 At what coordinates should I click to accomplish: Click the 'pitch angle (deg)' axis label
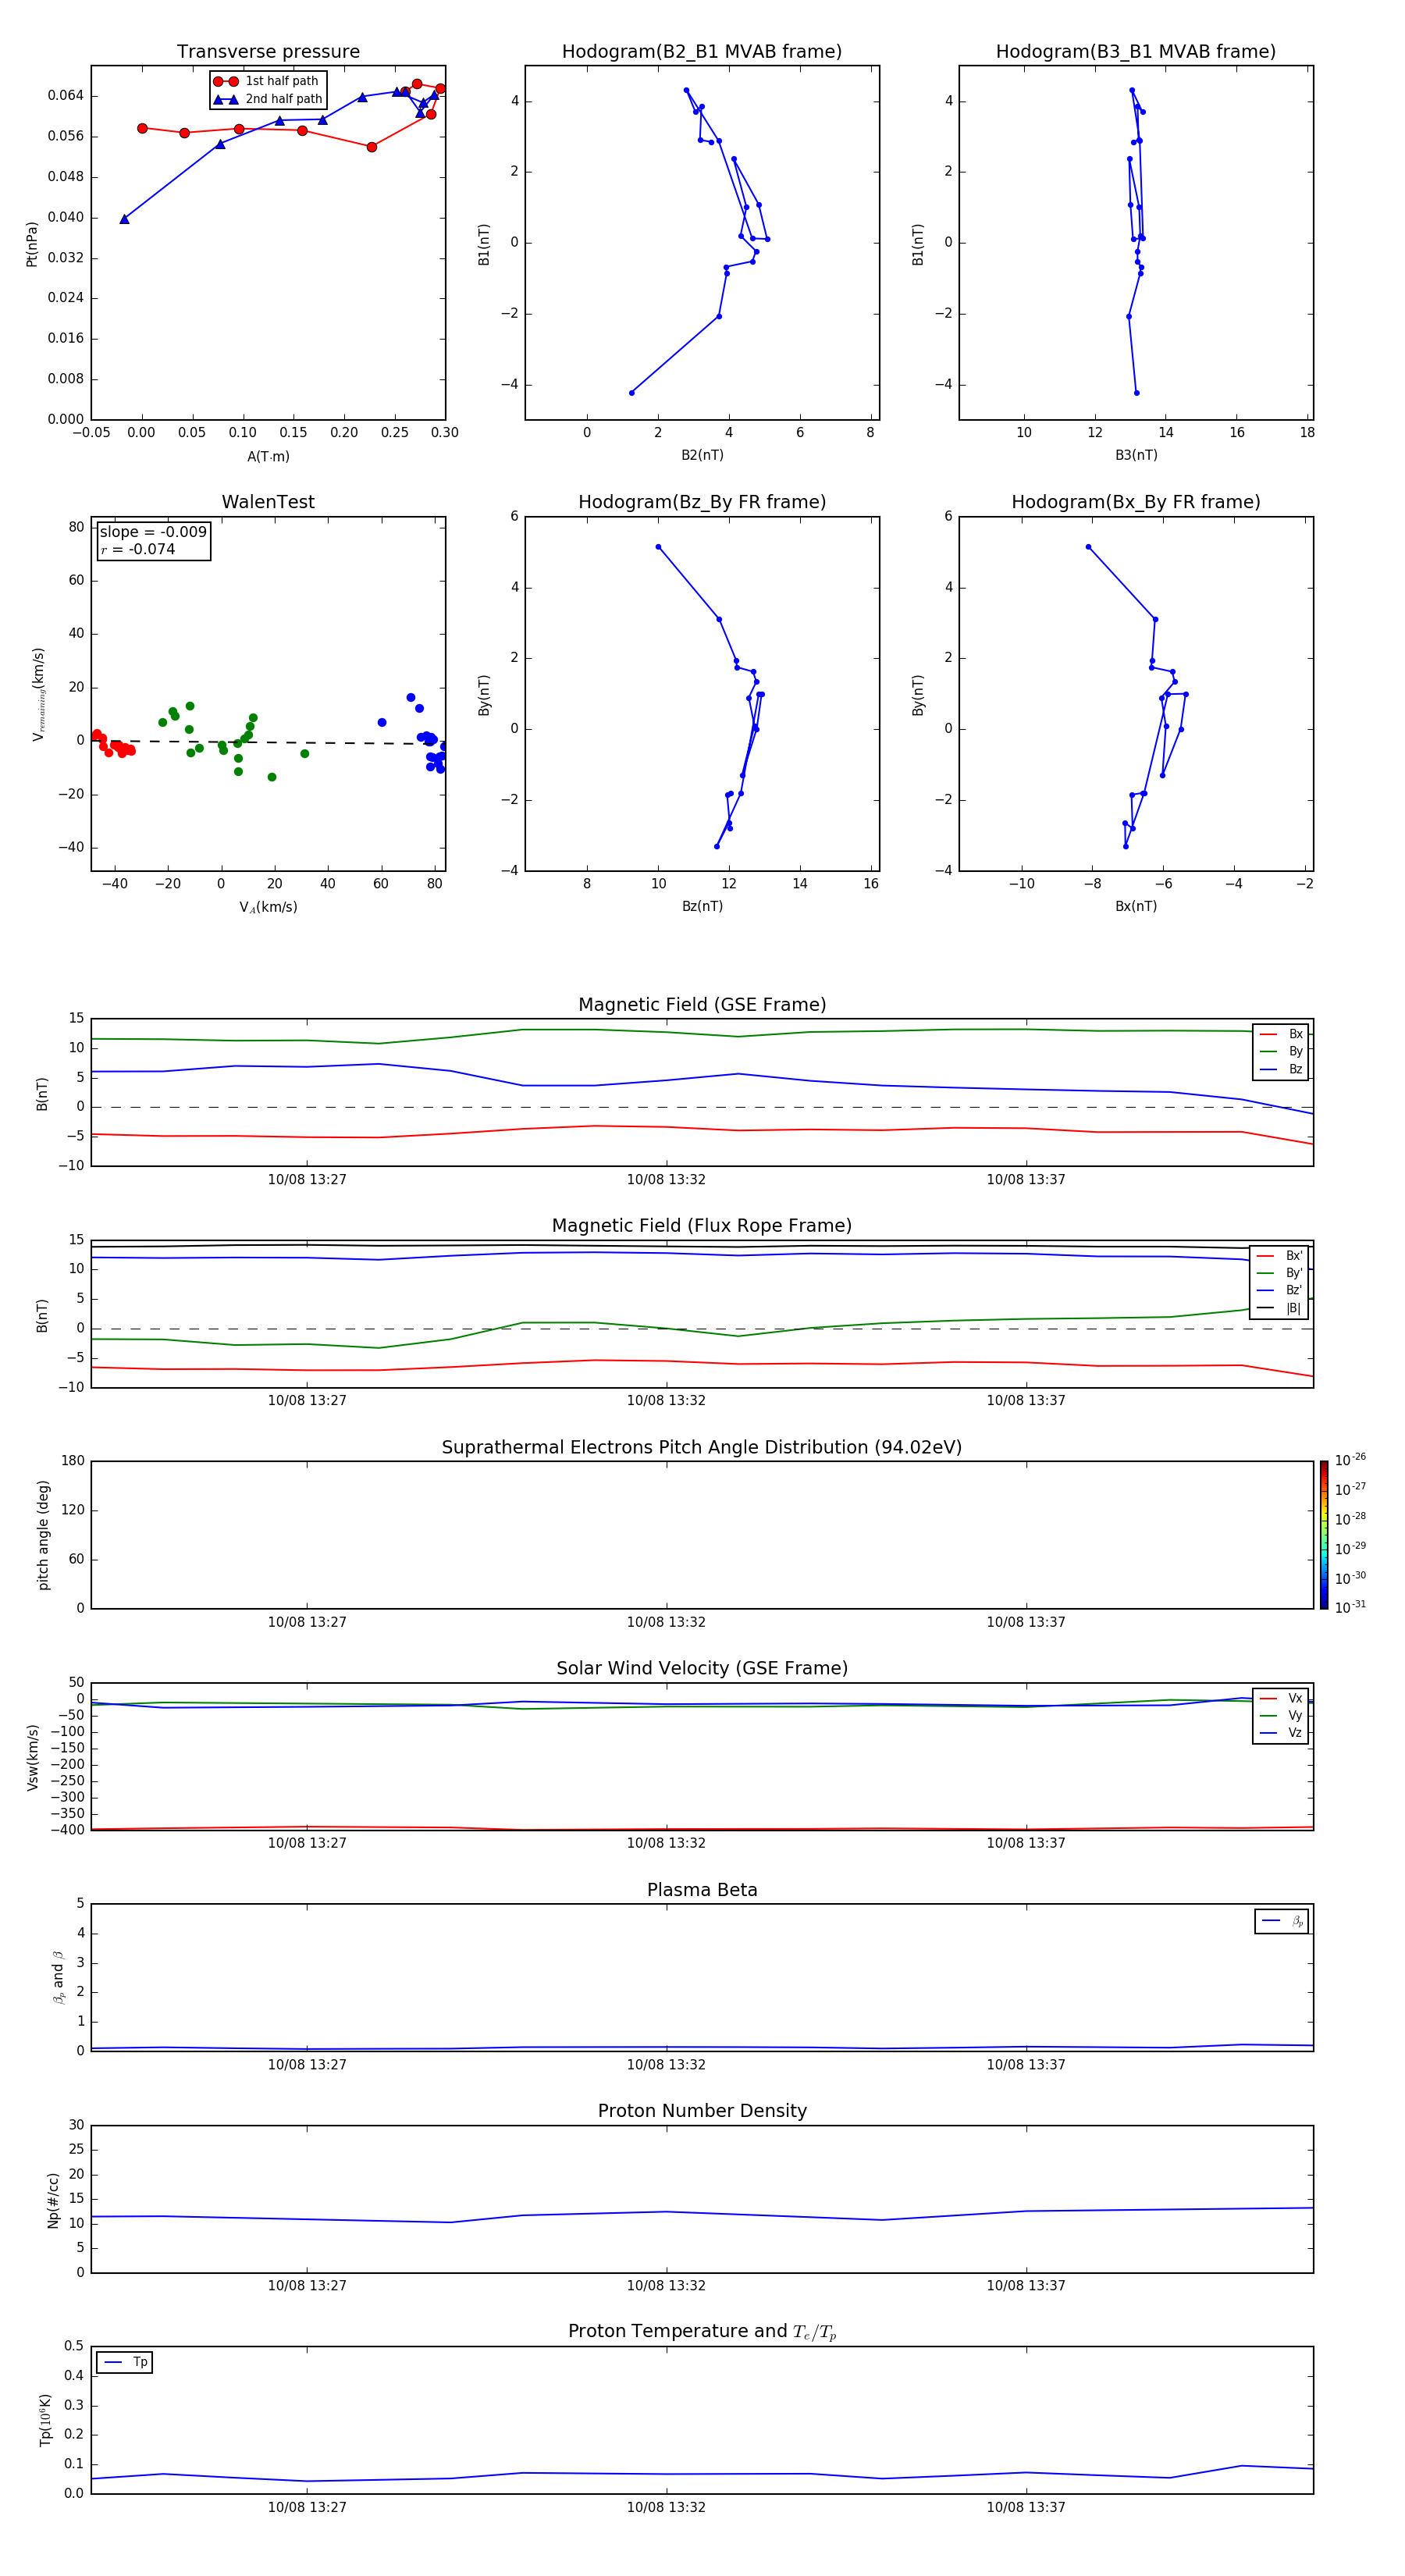[x=43, y=1535]
